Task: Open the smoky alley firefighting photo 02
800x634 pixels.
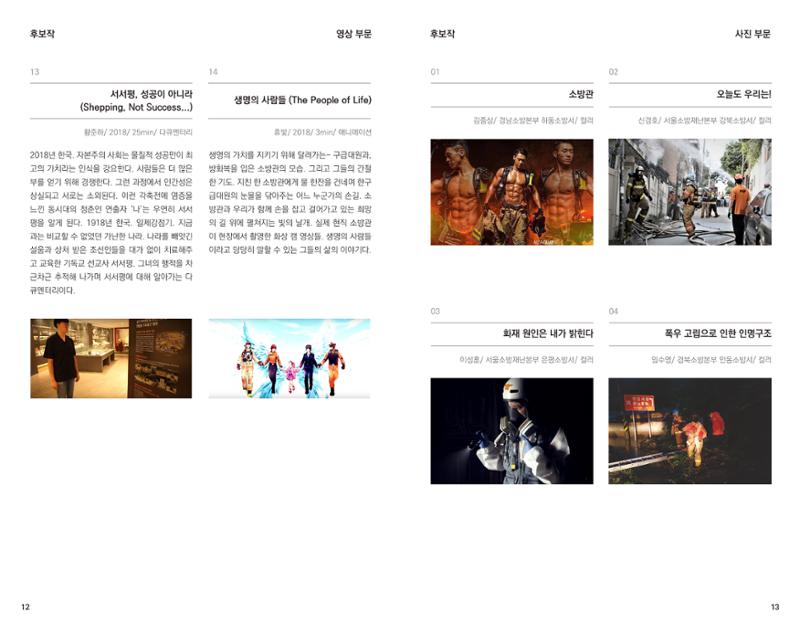Action: pos(690,192)
